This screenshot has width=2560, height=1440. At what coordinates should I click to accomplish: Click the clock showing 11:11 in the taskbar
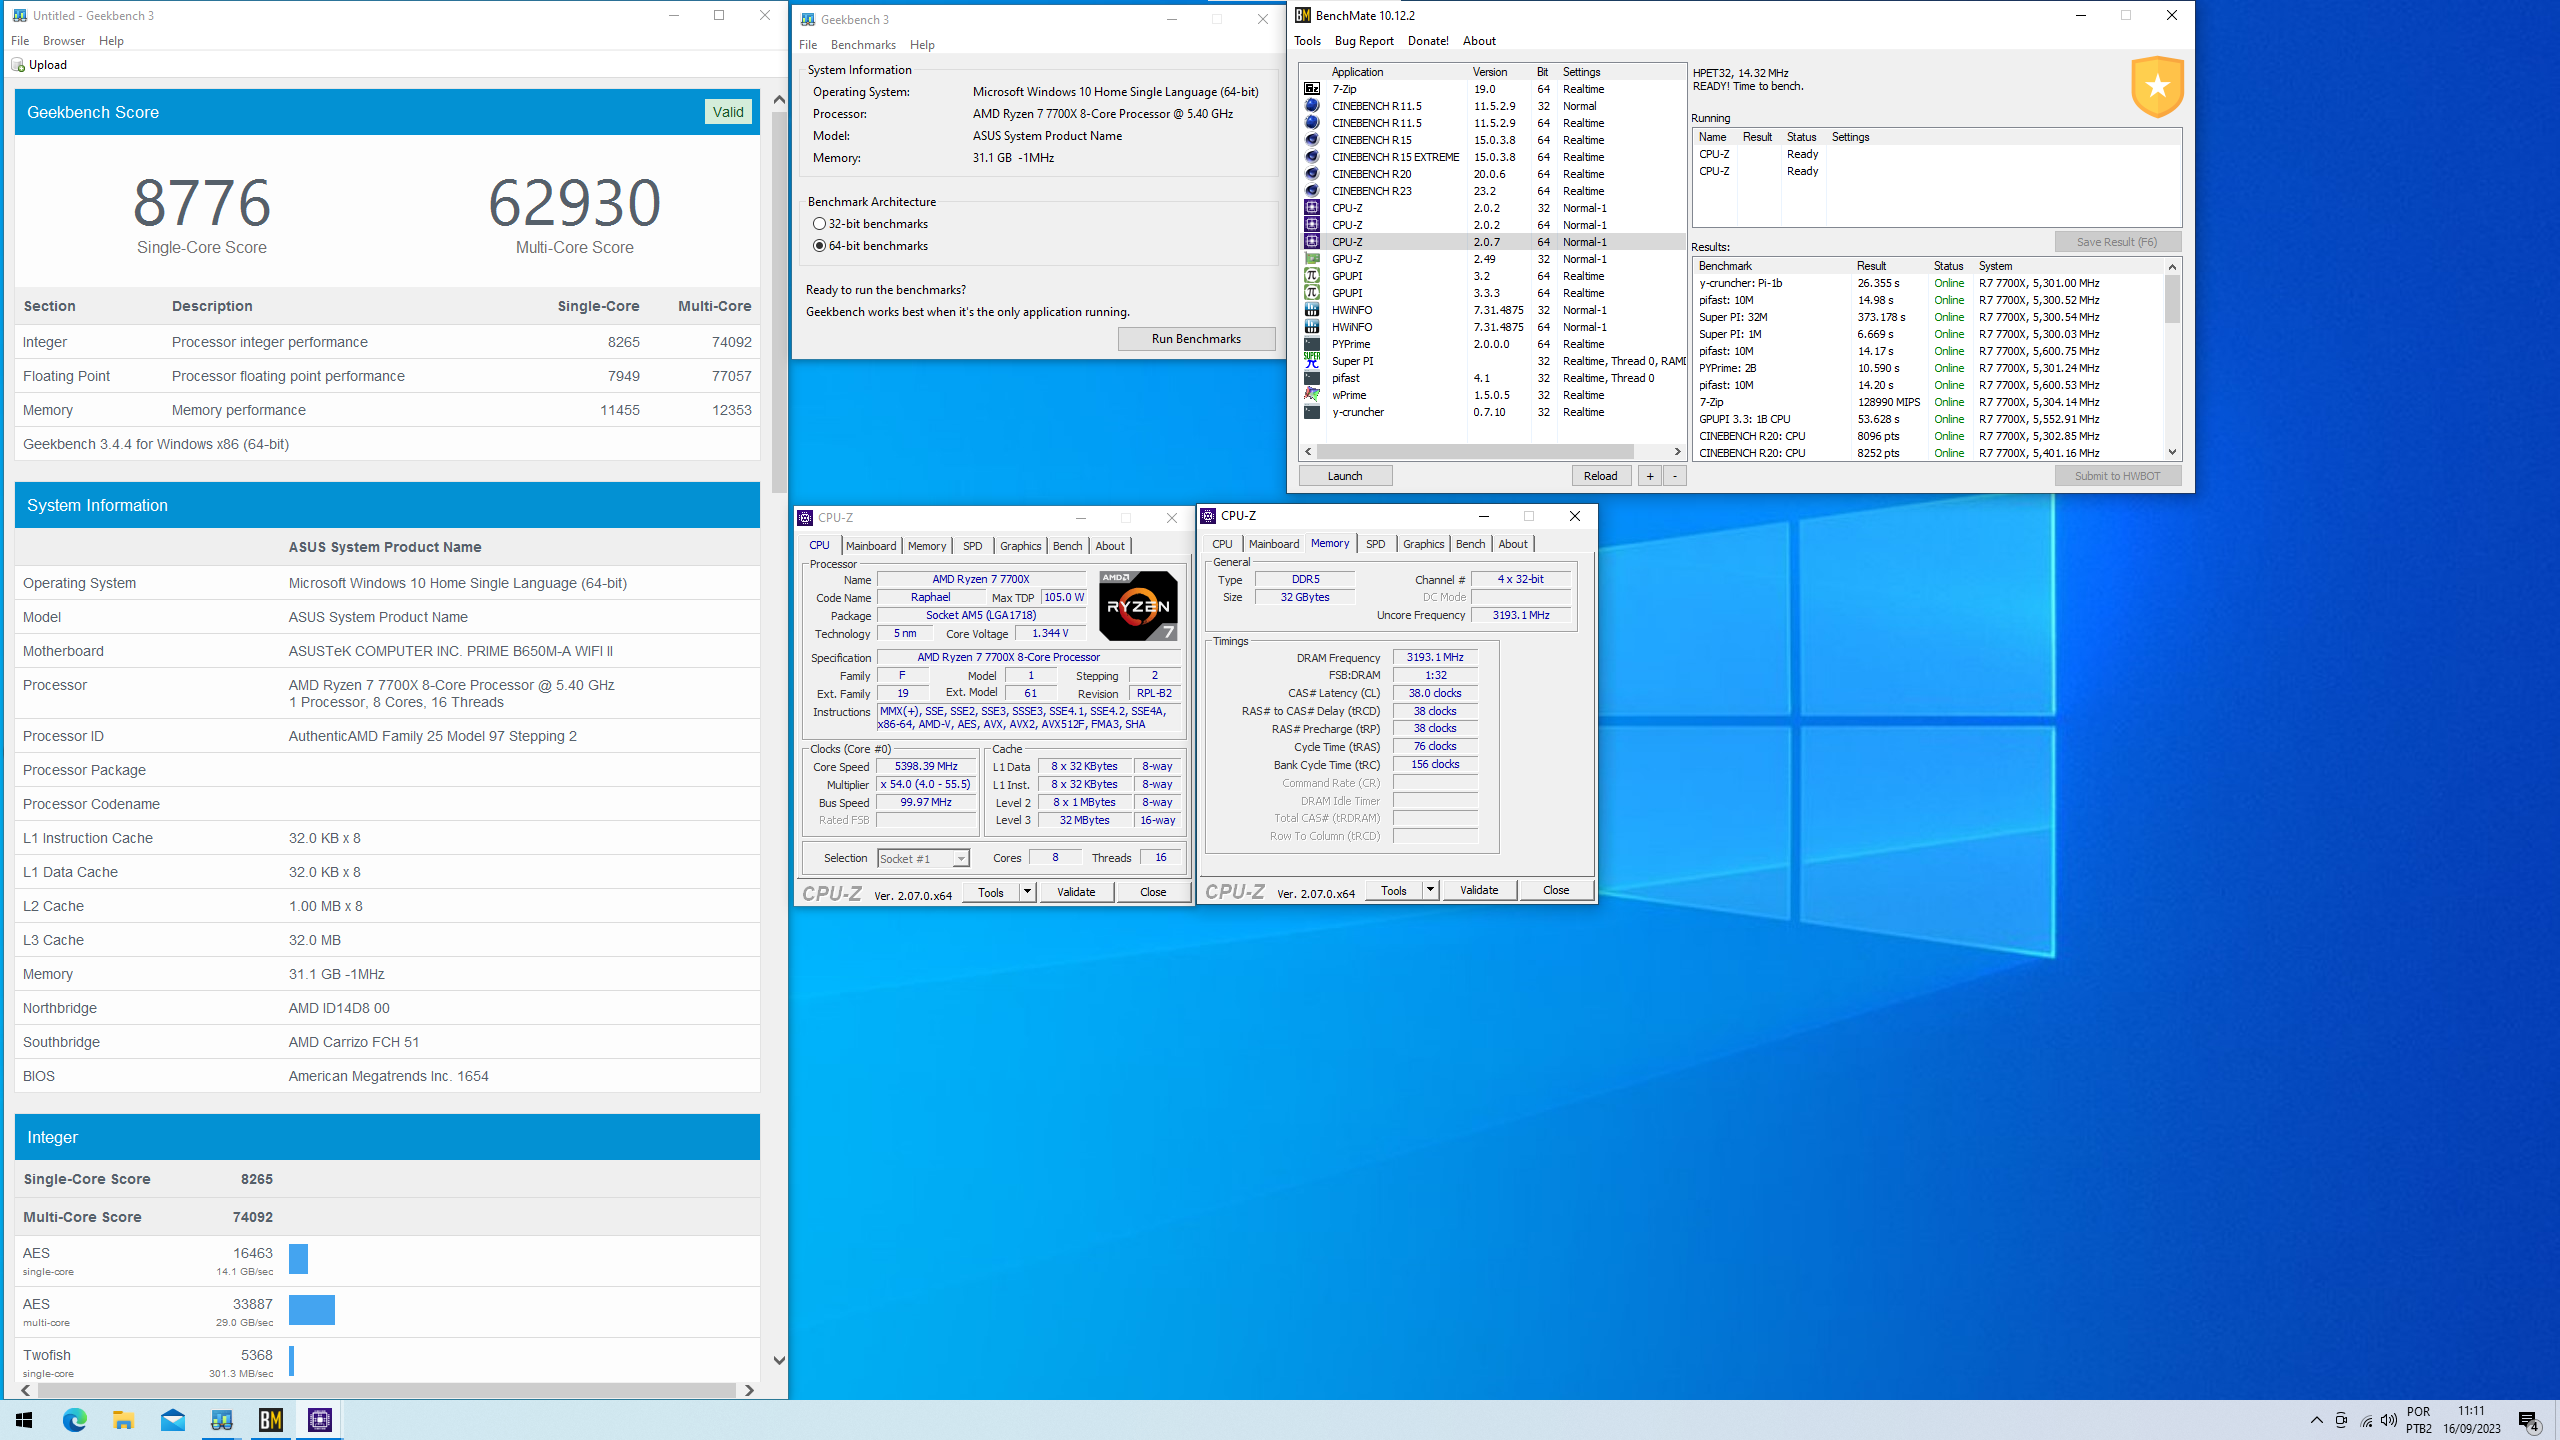[2471, 1411]
